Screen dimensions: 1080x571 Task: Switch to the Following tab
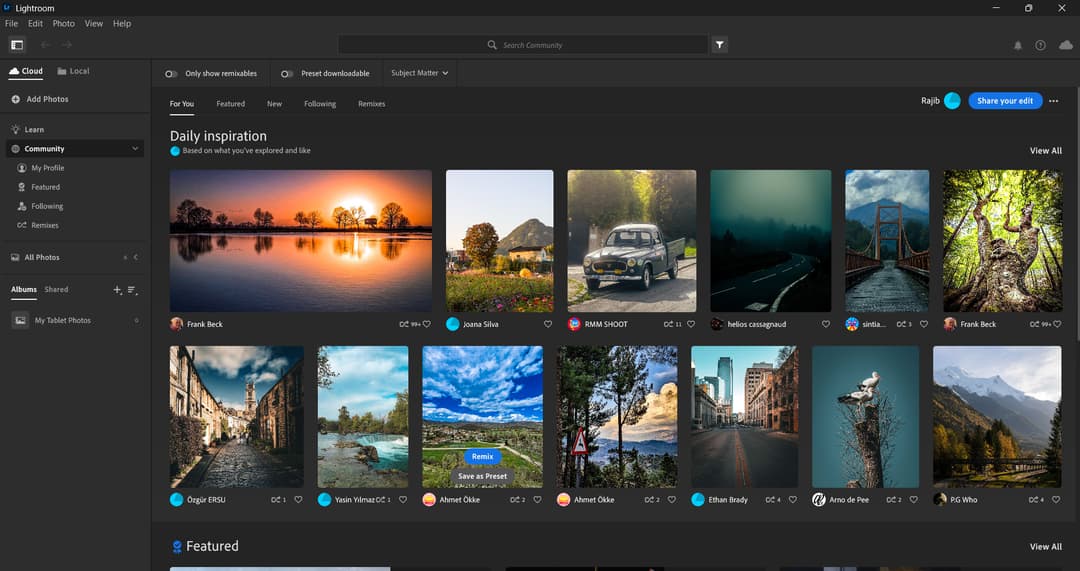(320, 104)
